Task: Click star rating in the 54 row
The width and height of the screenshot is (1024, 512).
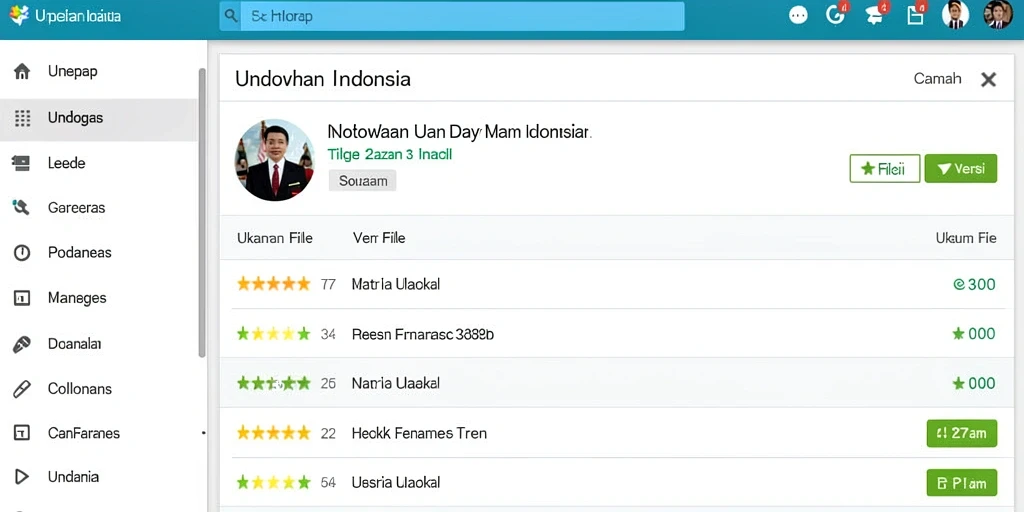Action: [273, 483]
